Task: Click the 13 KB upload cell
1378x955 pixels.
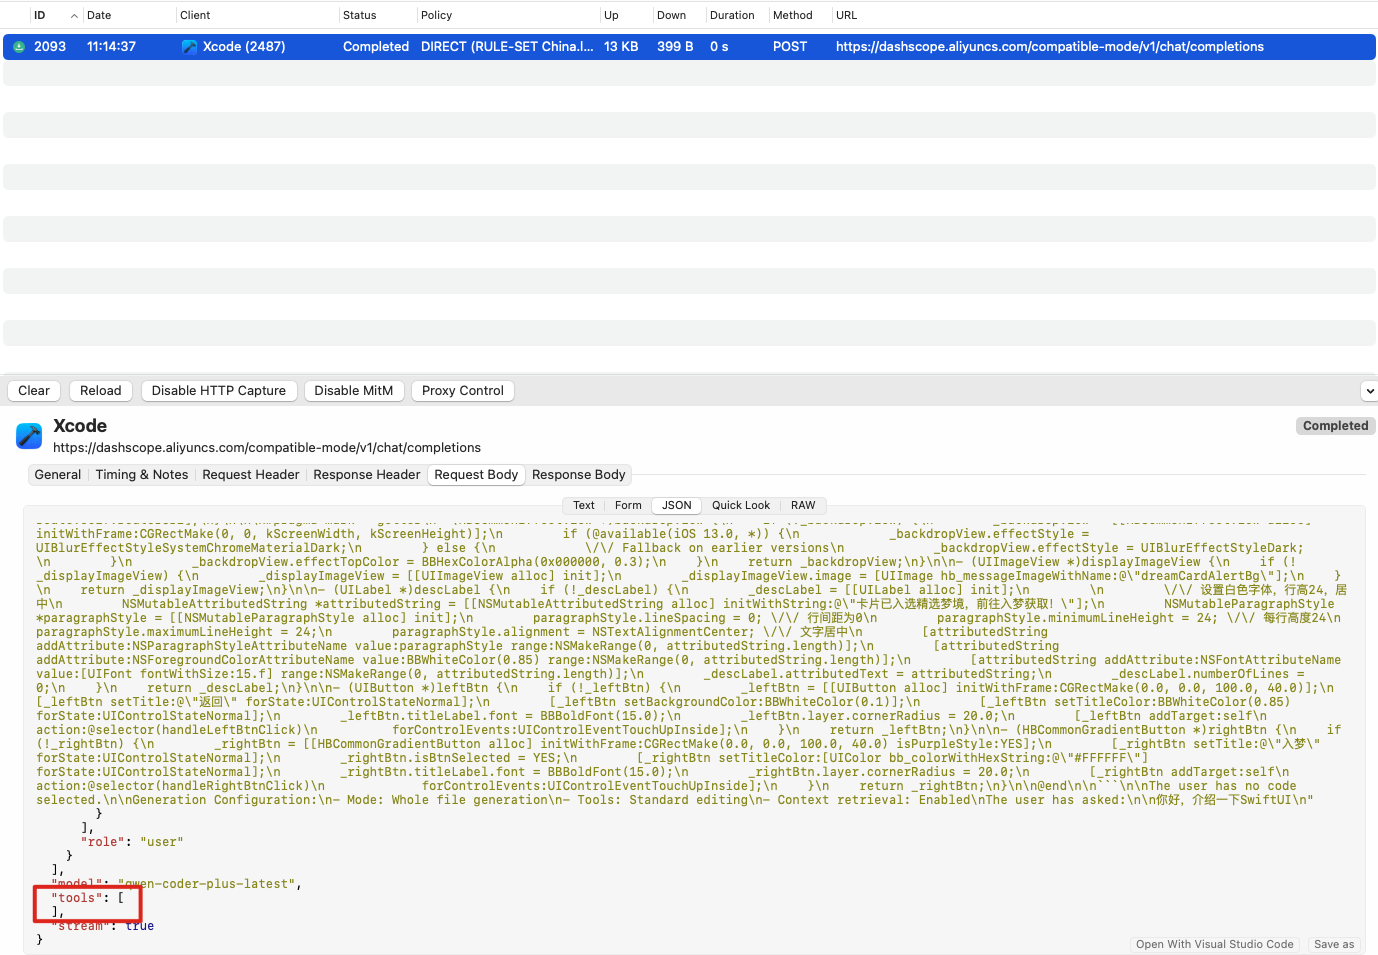Action: (621, 47)
